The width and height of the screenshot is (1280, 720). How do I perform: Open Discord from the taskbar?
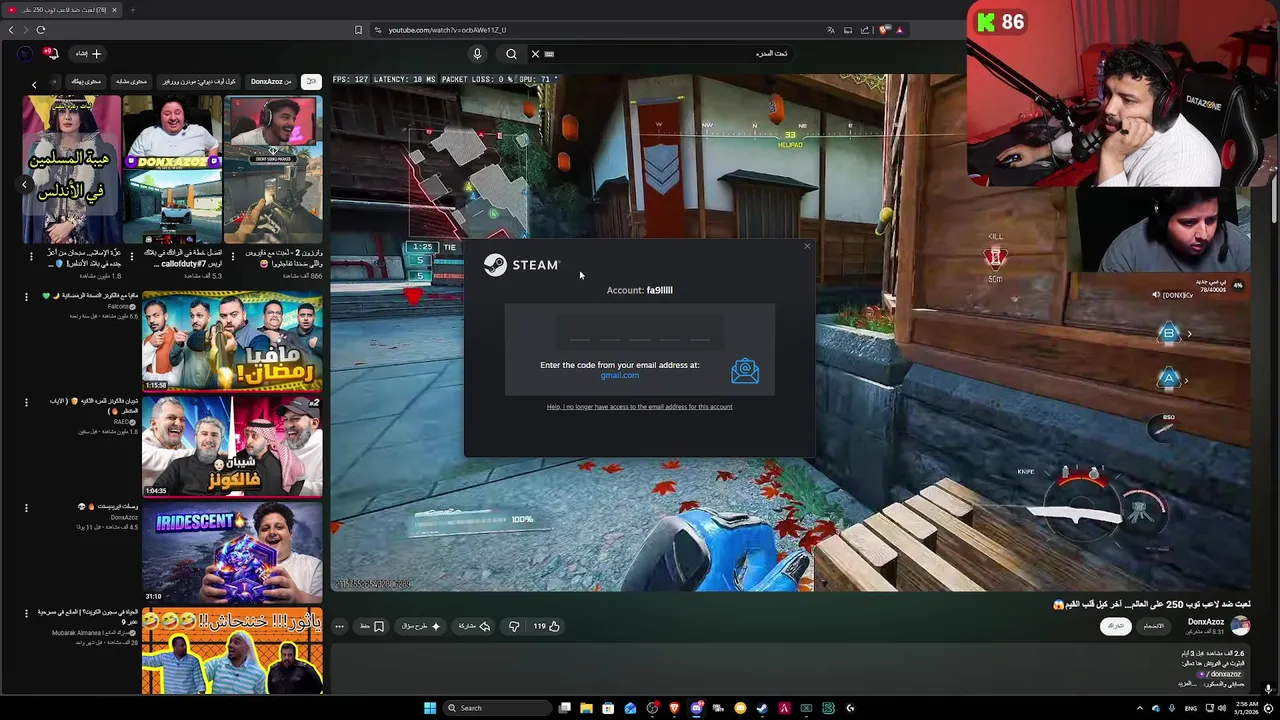(x=696, y=708)
